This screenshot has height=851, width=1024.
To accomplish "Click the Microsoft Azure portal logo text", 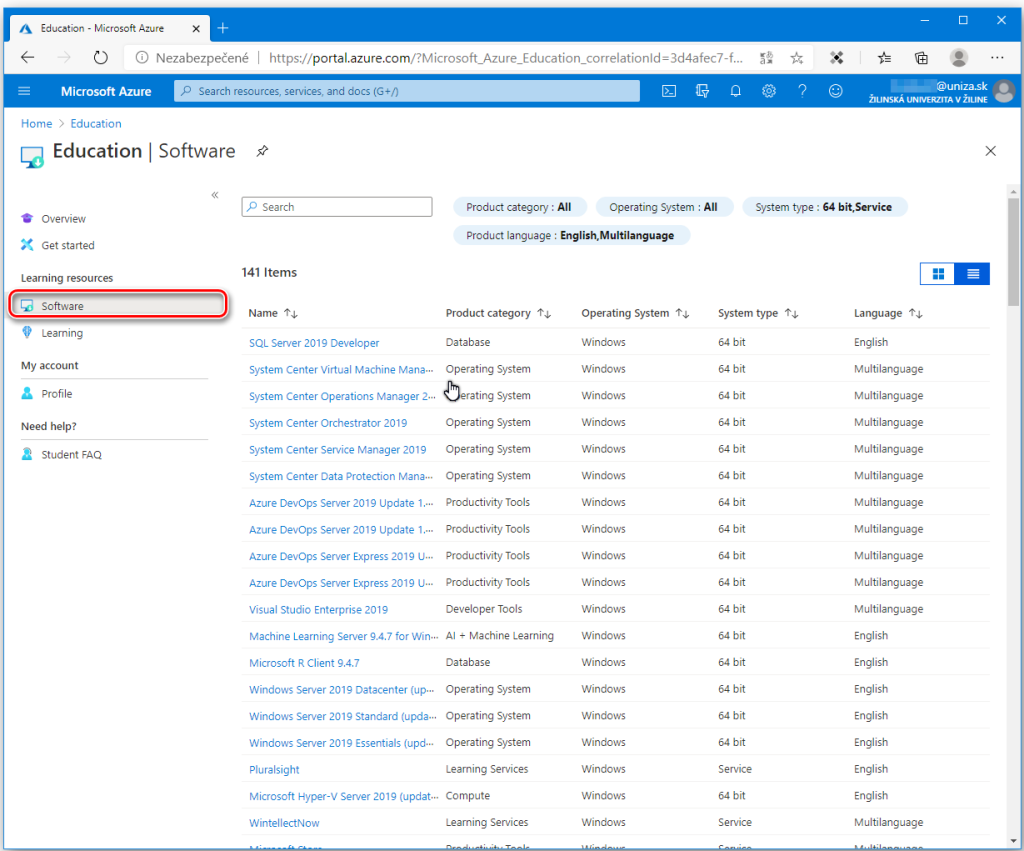I will coord(106,91).
